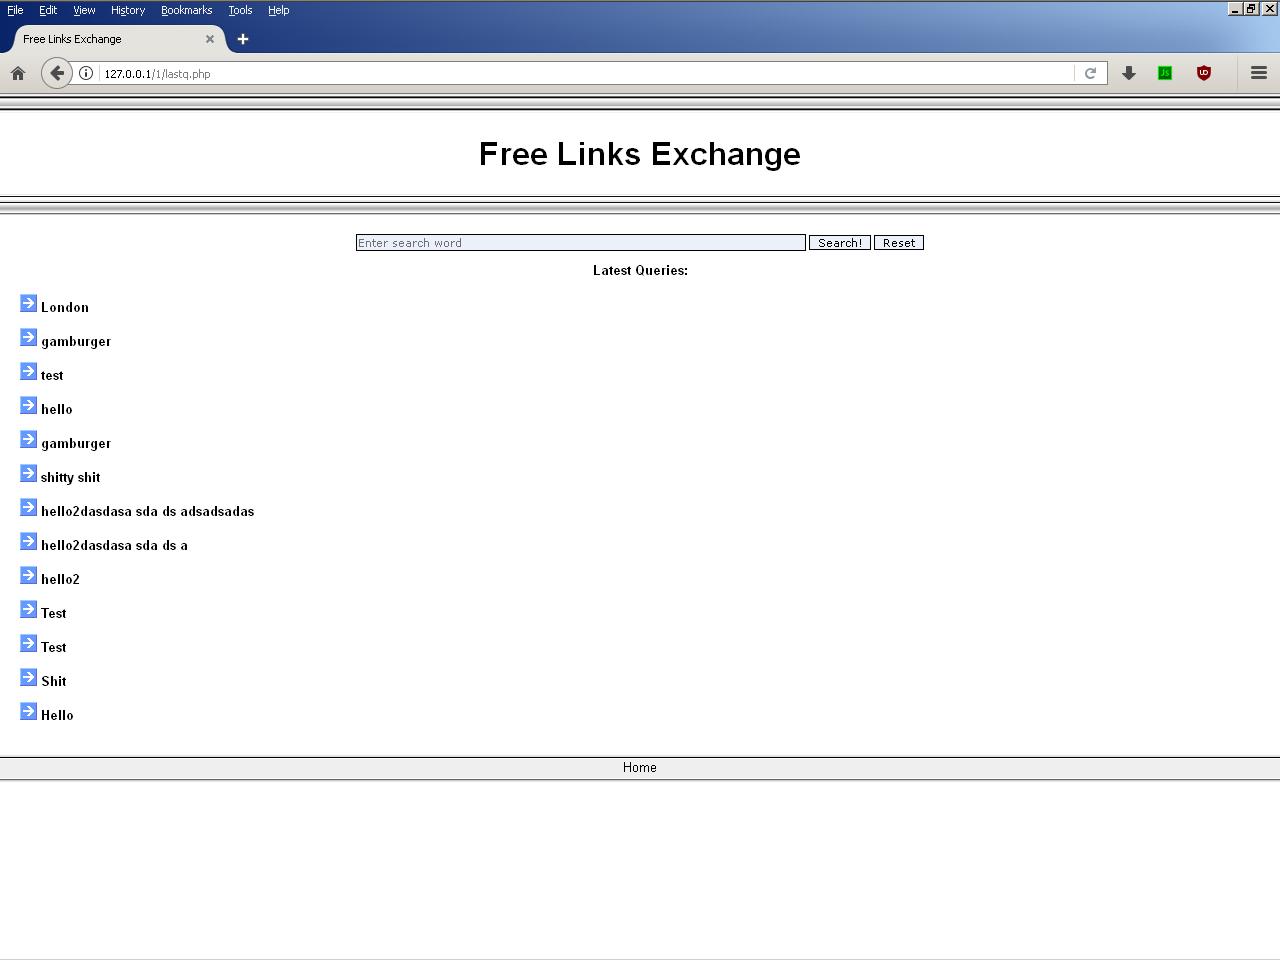The width and height of the screenshot is (1280, 960).
Task: Show site information via the info icon
Action: pyautogui.click(x=86, y=73)
